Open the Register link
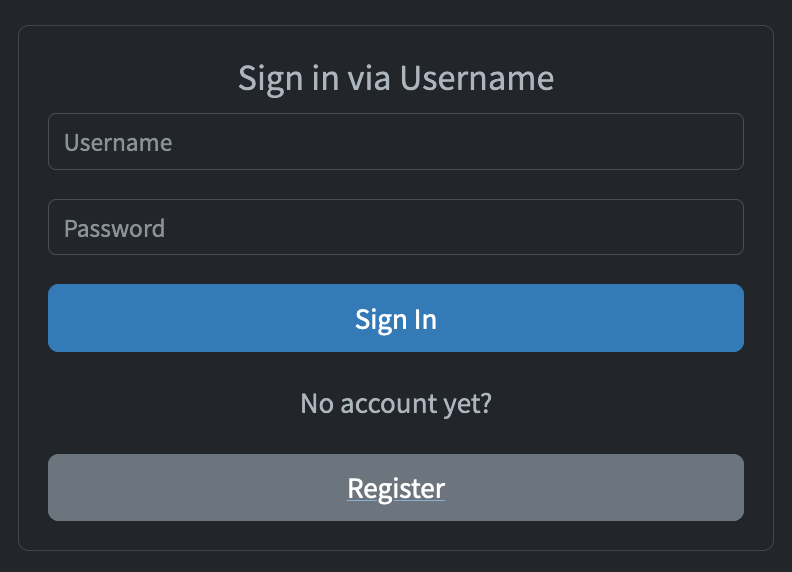The height and width of the screenshot is (572, 792). (396, 488)
